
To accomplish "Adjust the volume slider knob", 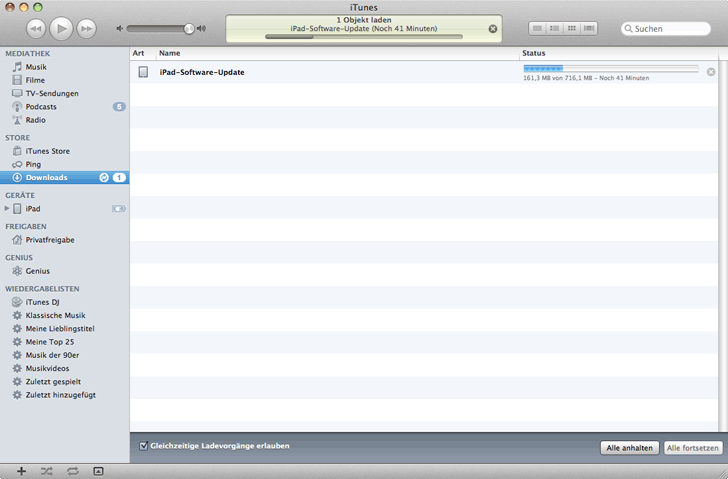I will (x=188, y=29).
